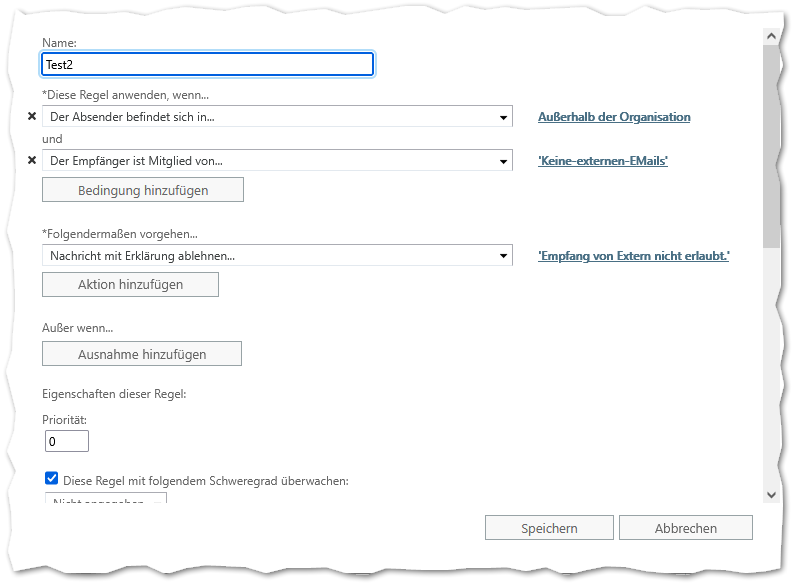Click the scrollbar up arrow
The width and height of the screenshot is (795, 585).
point(771,36)
